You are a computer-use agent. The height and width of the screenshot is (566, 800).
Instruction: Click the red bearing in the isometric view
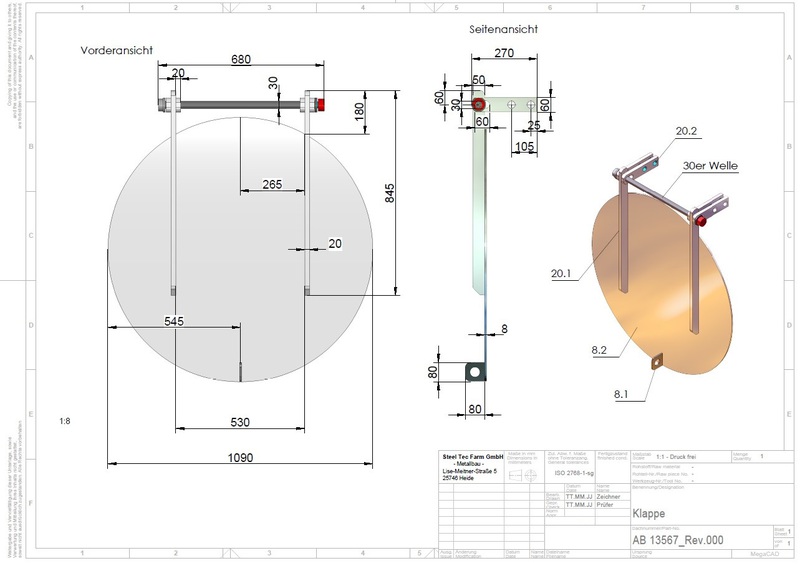point(701,220)
